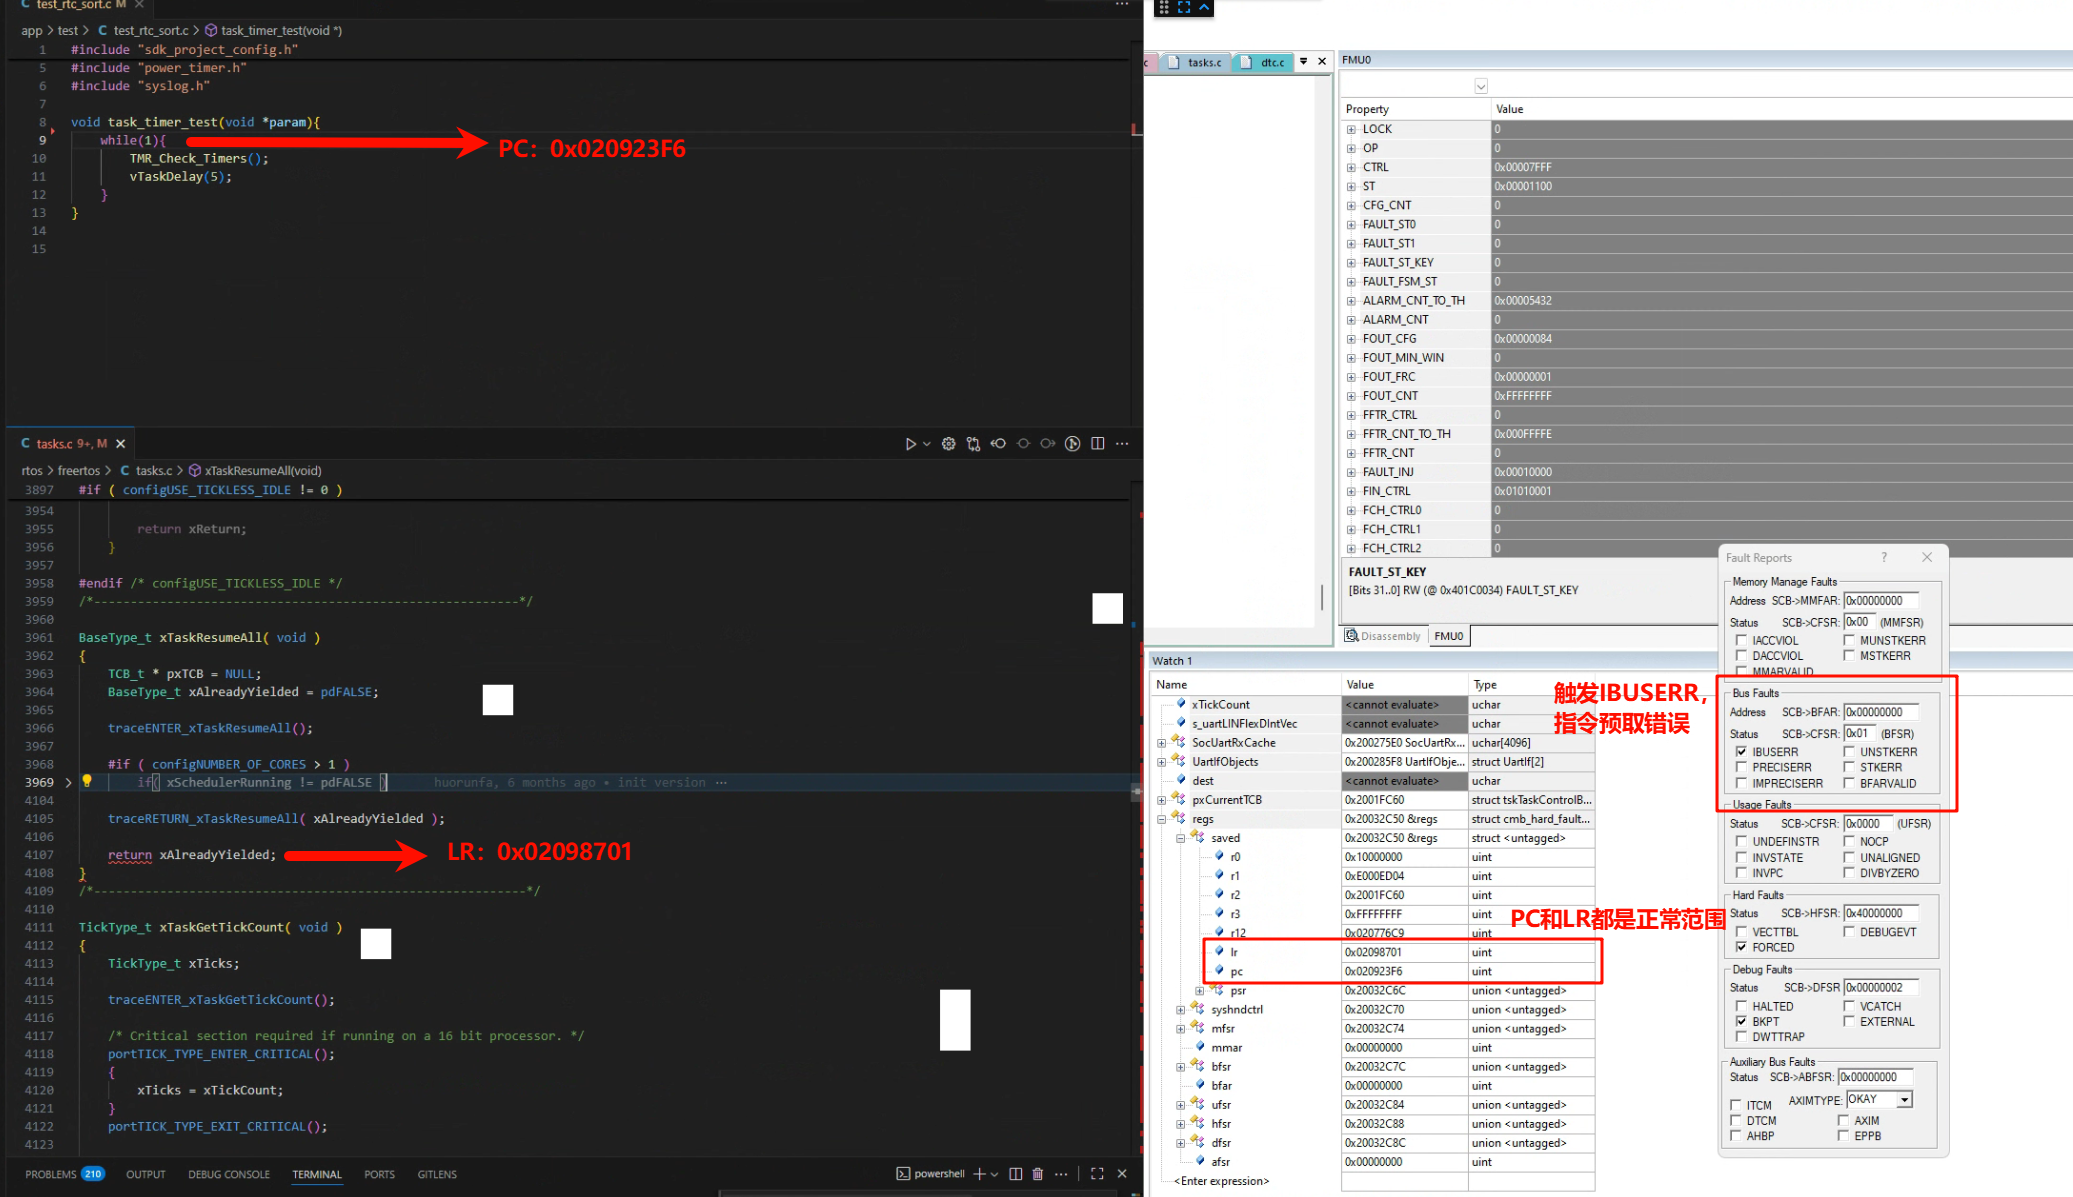This screenshot has width=2073, height=1197.
Task: Toggle the FORCED hard fault checkbox
Action: (1741, 947)
